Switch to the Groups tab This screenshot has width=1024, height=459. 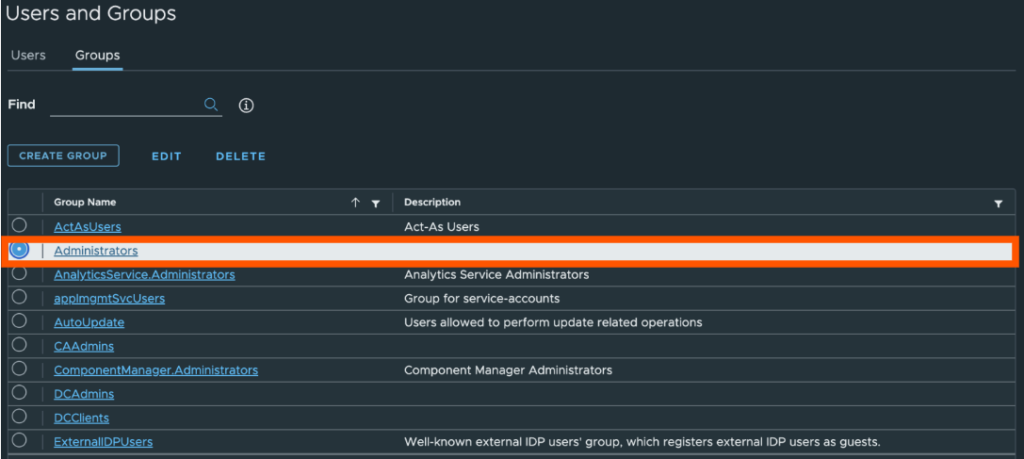(97, 55)
